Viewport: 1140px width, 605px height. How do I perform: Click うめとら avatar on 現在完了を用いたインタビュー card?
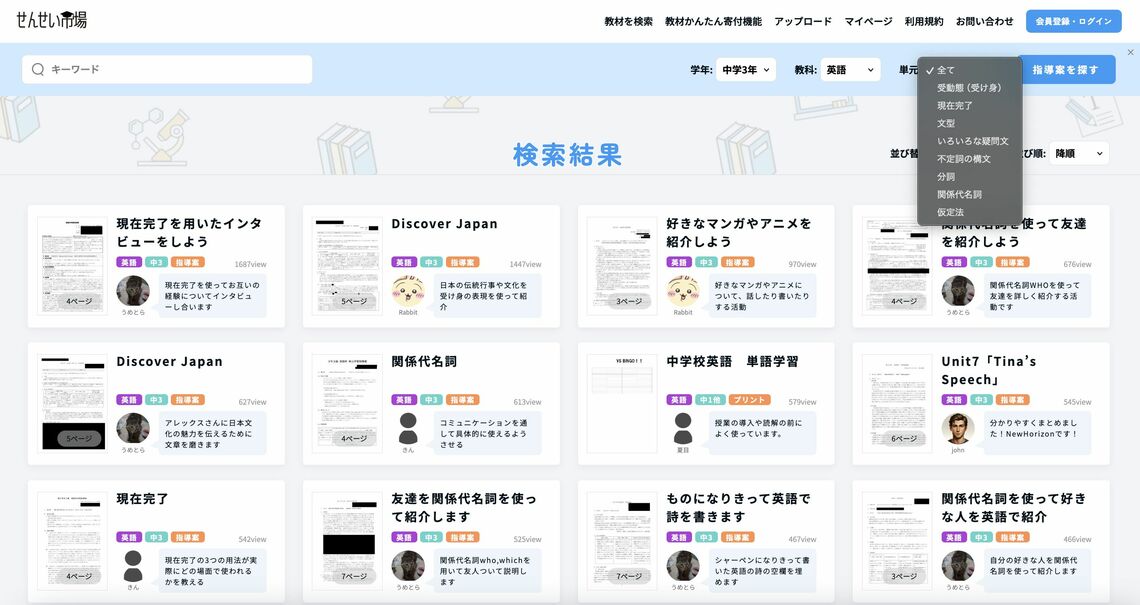click(133, 292)
